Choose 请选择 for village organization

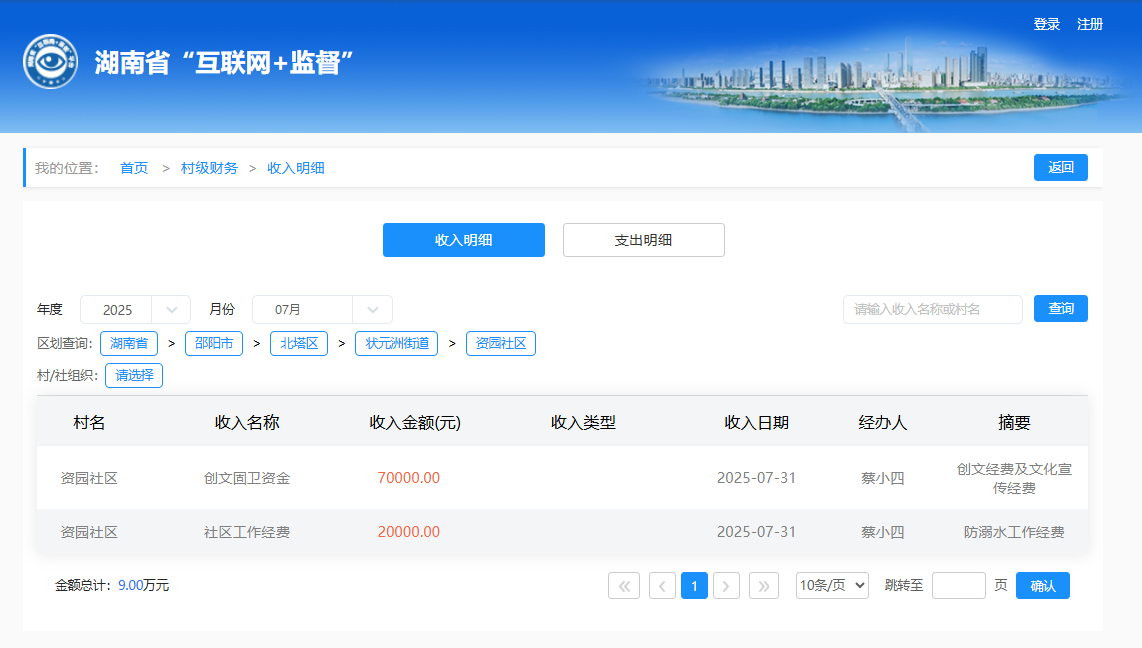click(x=134, y=376)
